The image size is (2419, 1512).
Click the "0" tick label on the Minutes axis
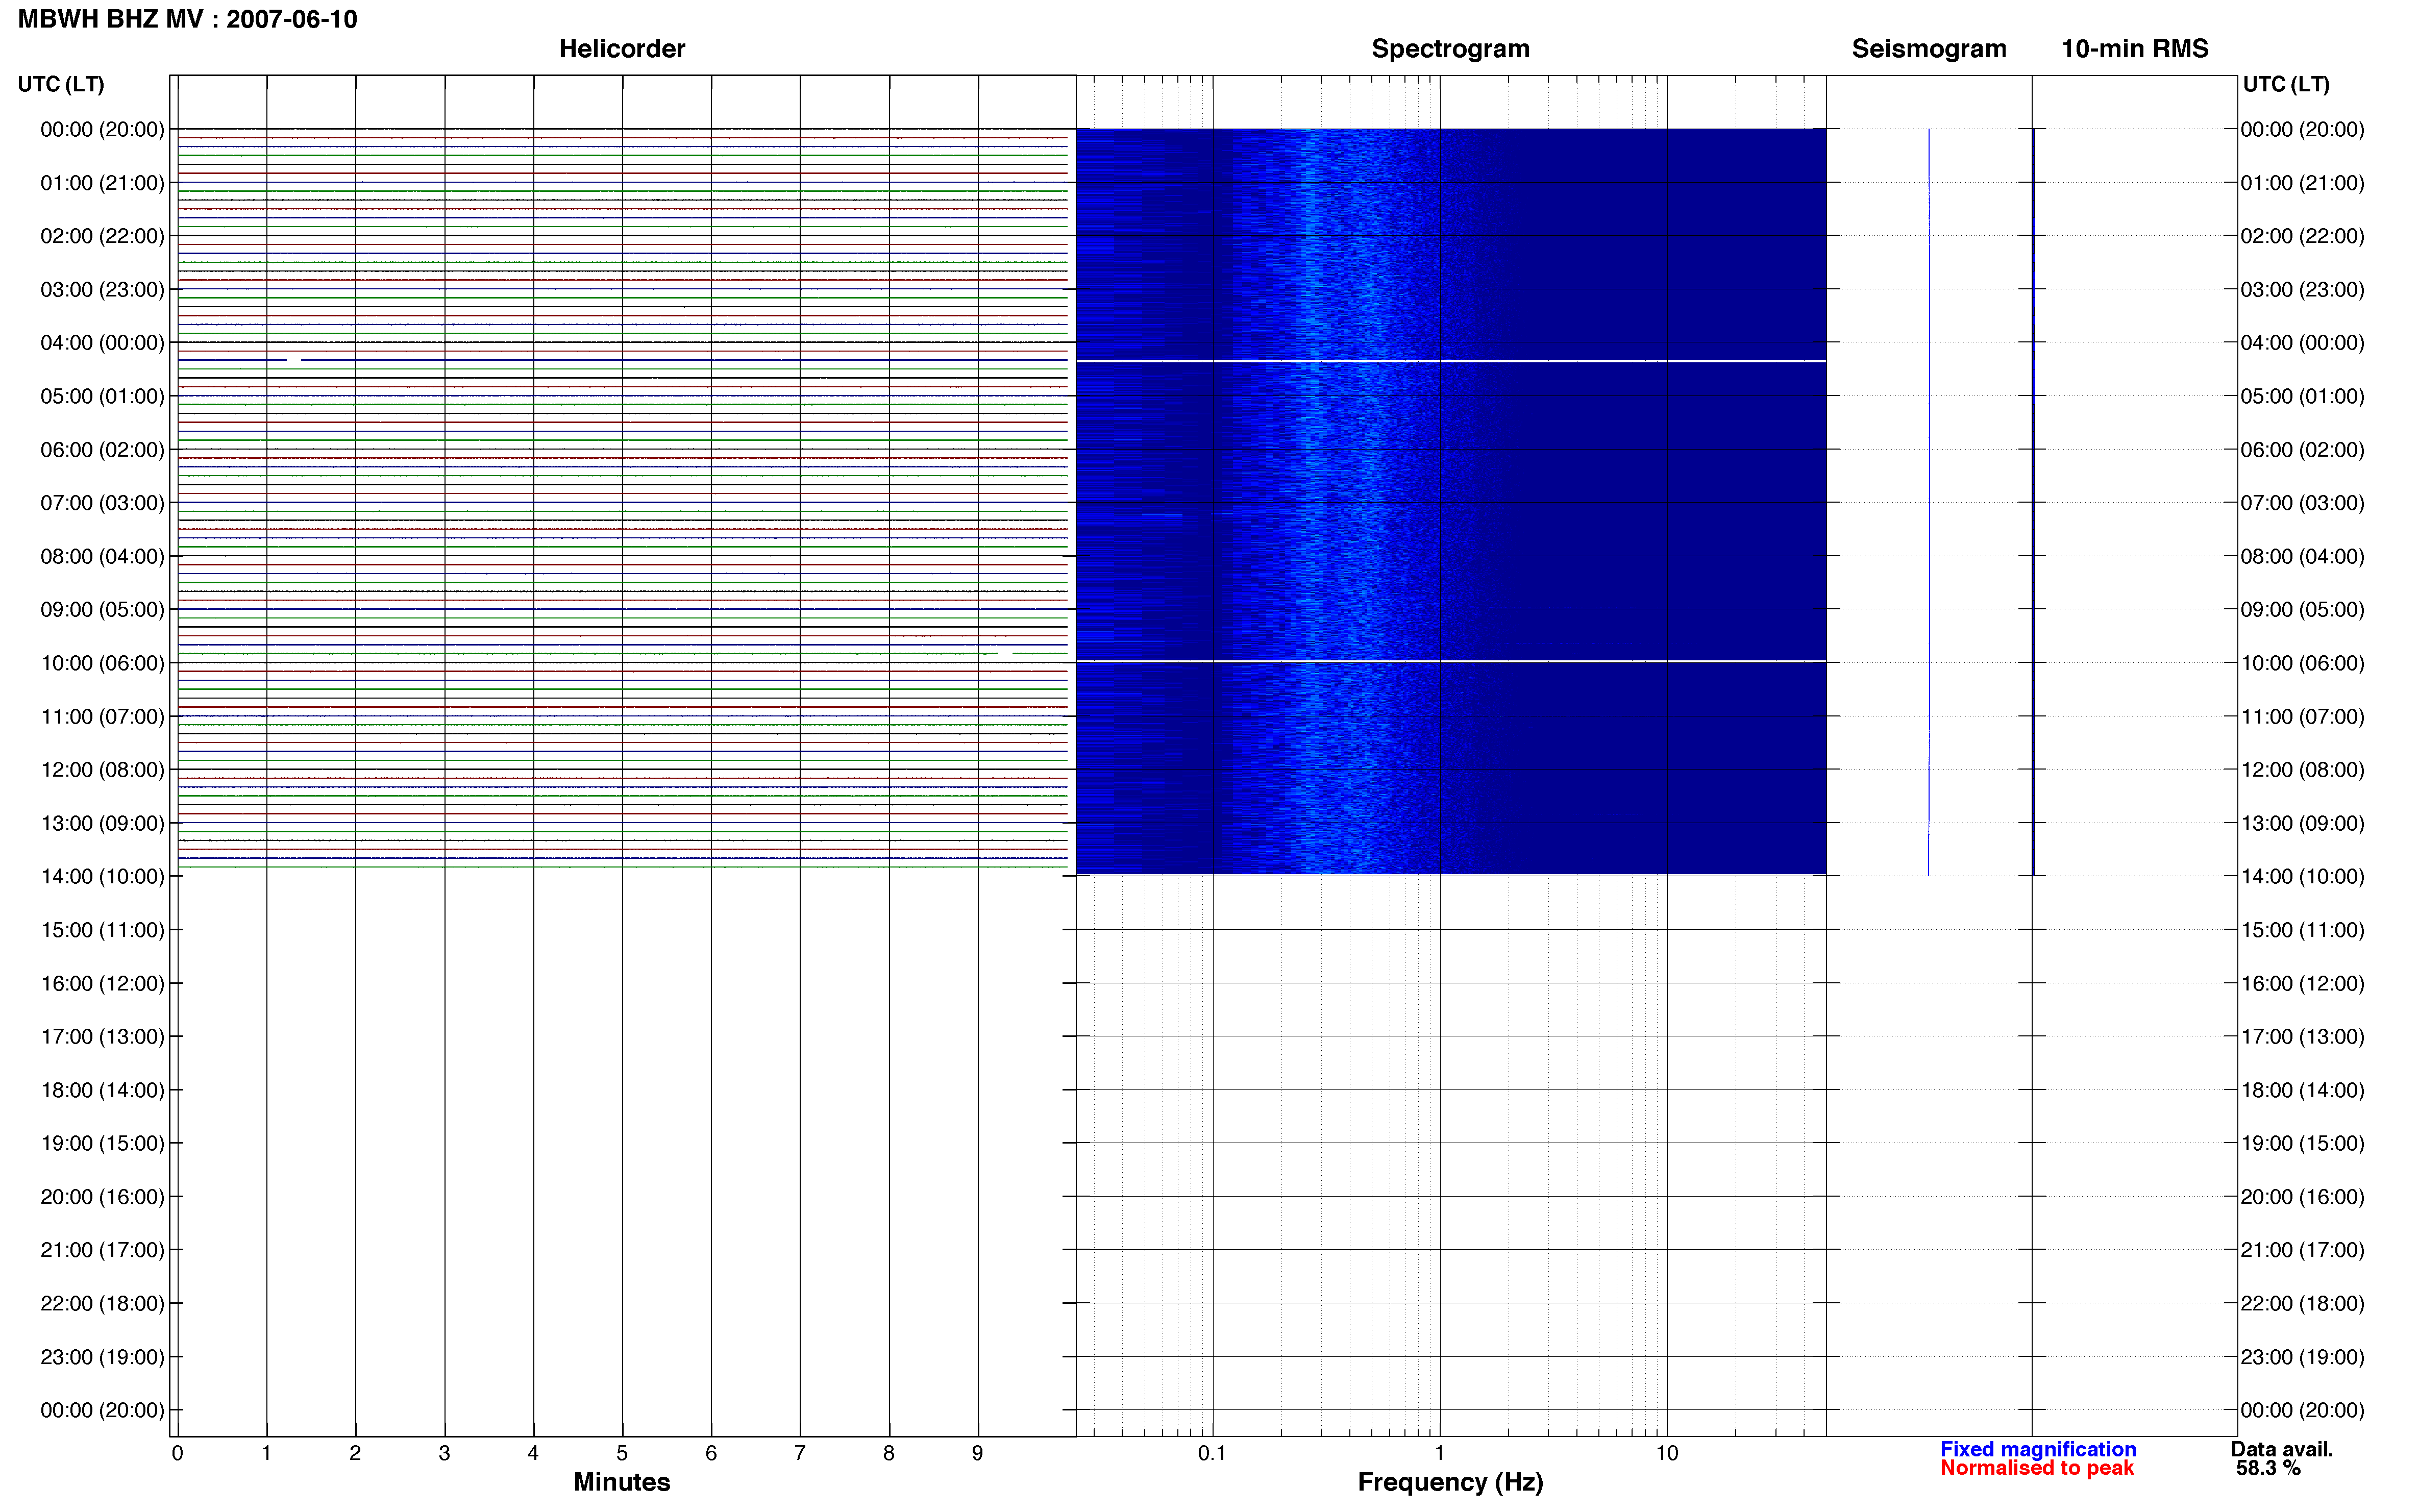pyautogui.click(x=177, y=1453)
